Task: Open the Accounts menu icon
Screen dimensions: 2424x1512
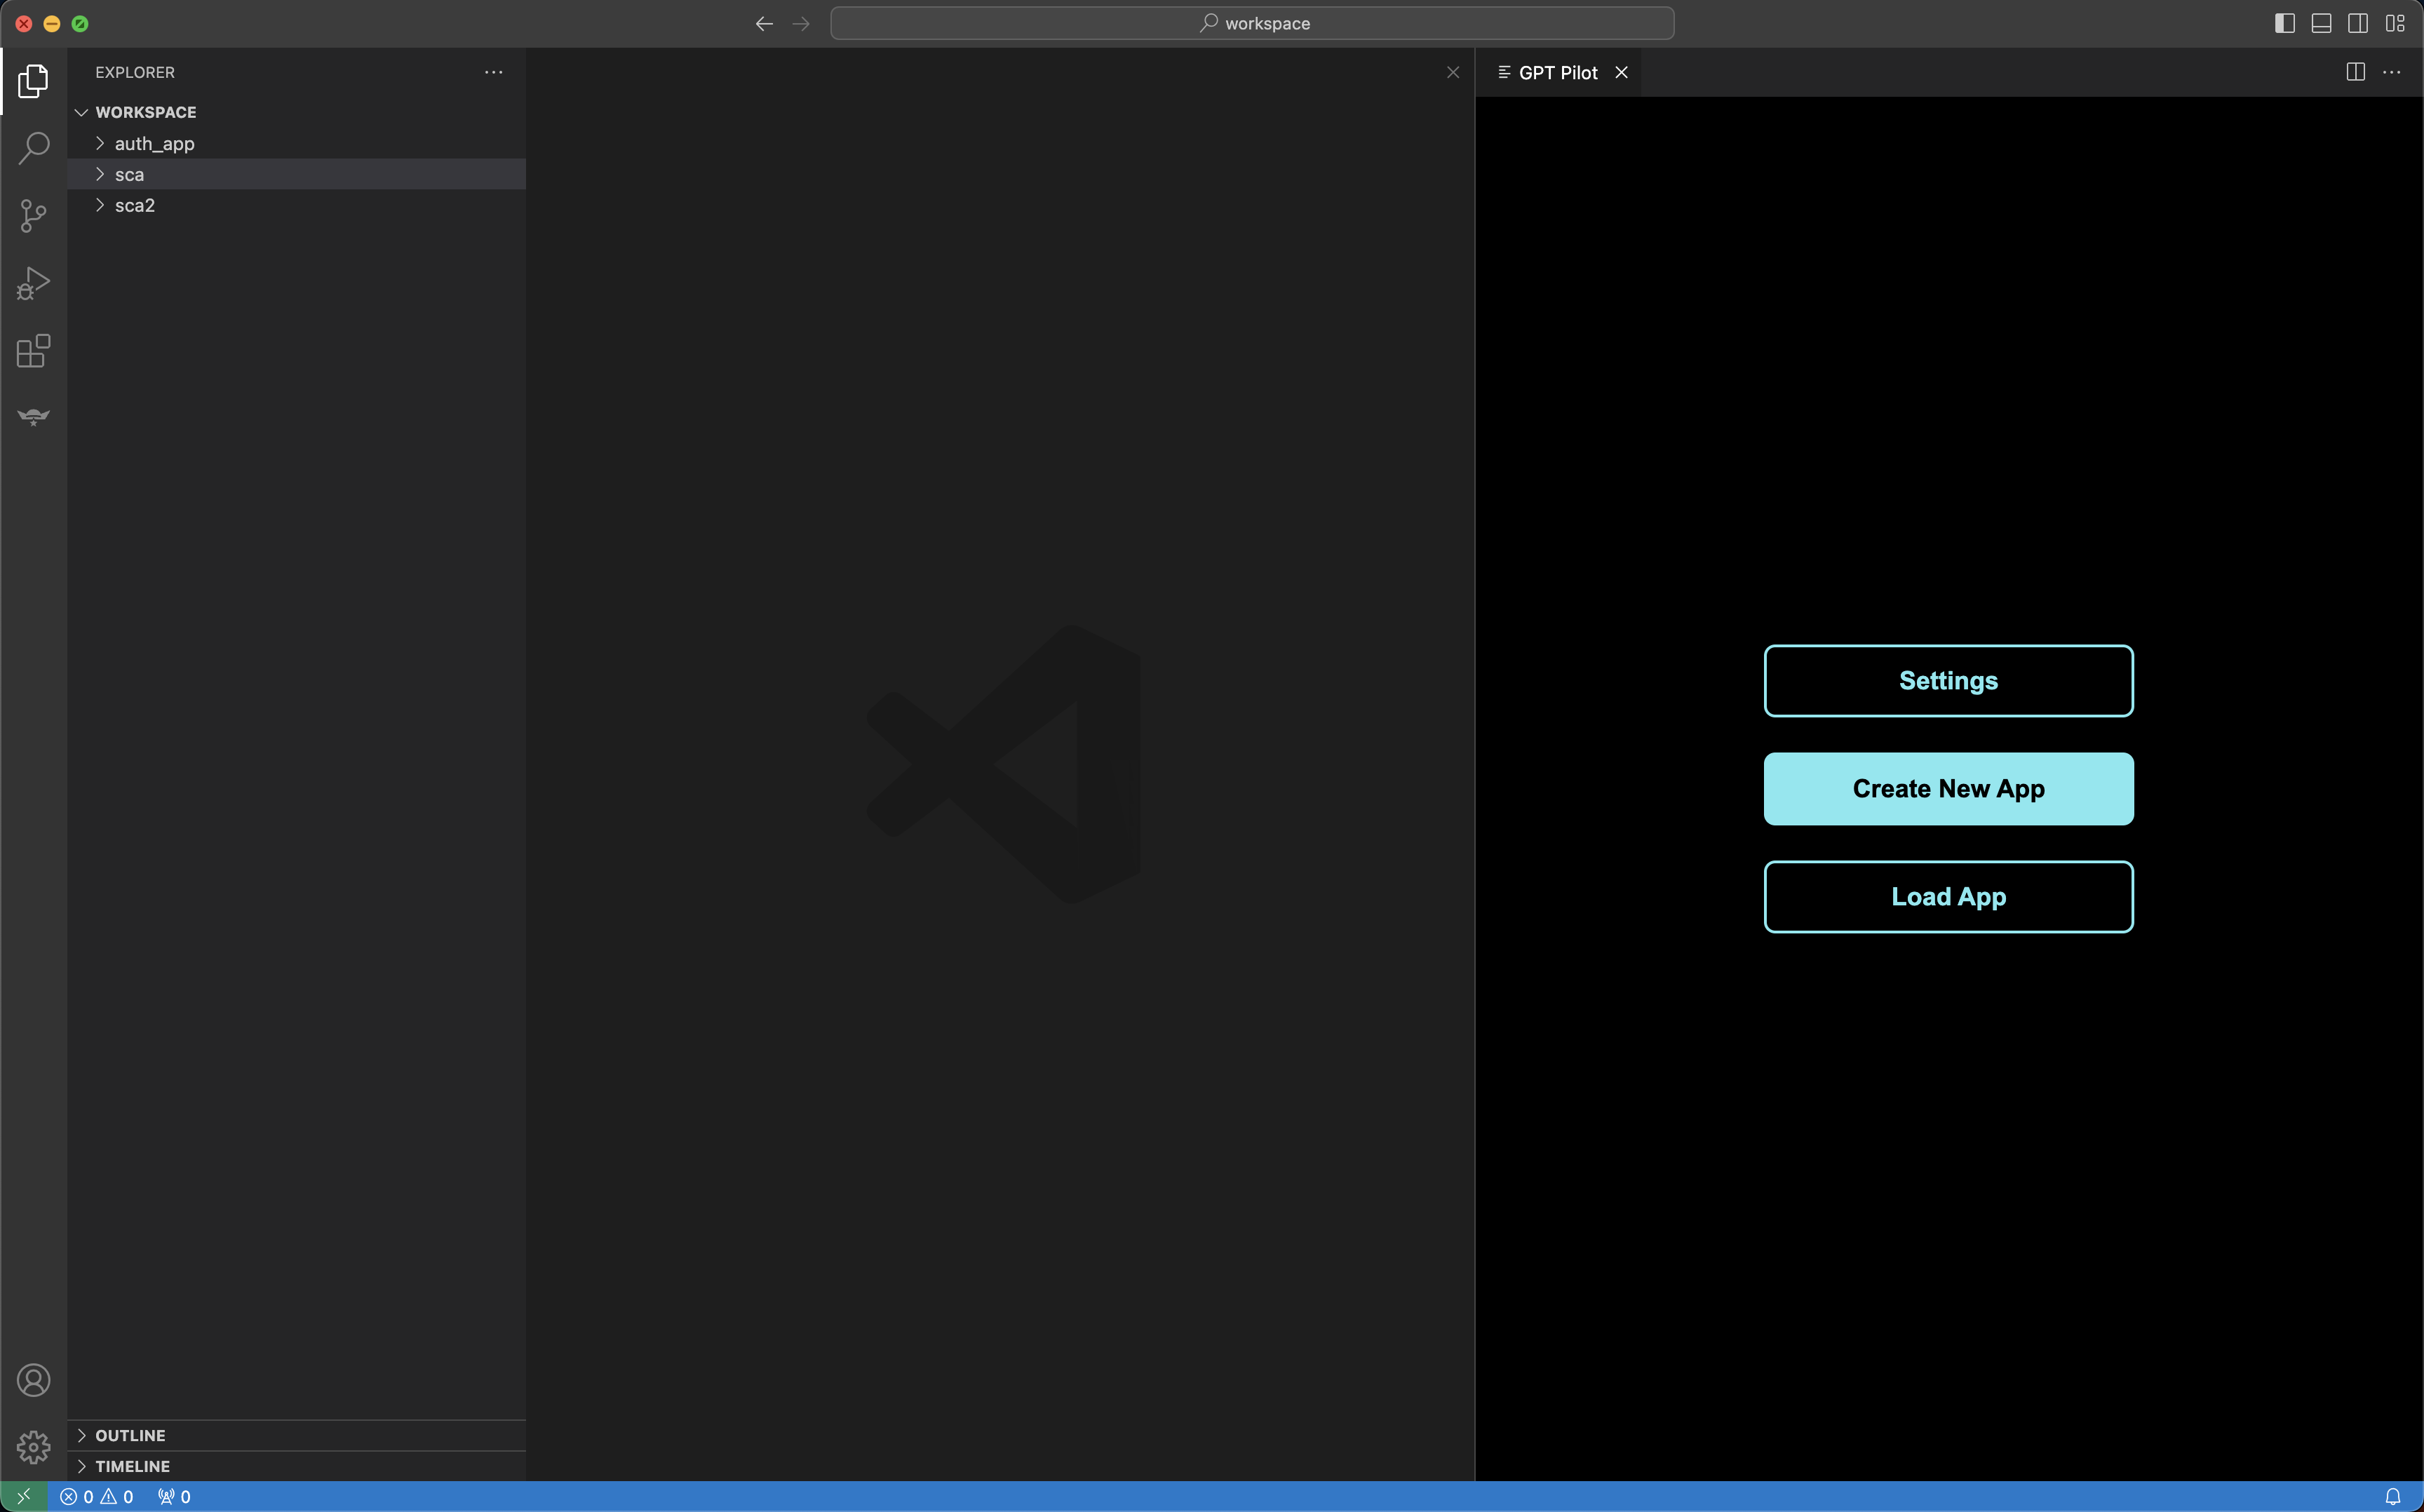Action: 33,1380
